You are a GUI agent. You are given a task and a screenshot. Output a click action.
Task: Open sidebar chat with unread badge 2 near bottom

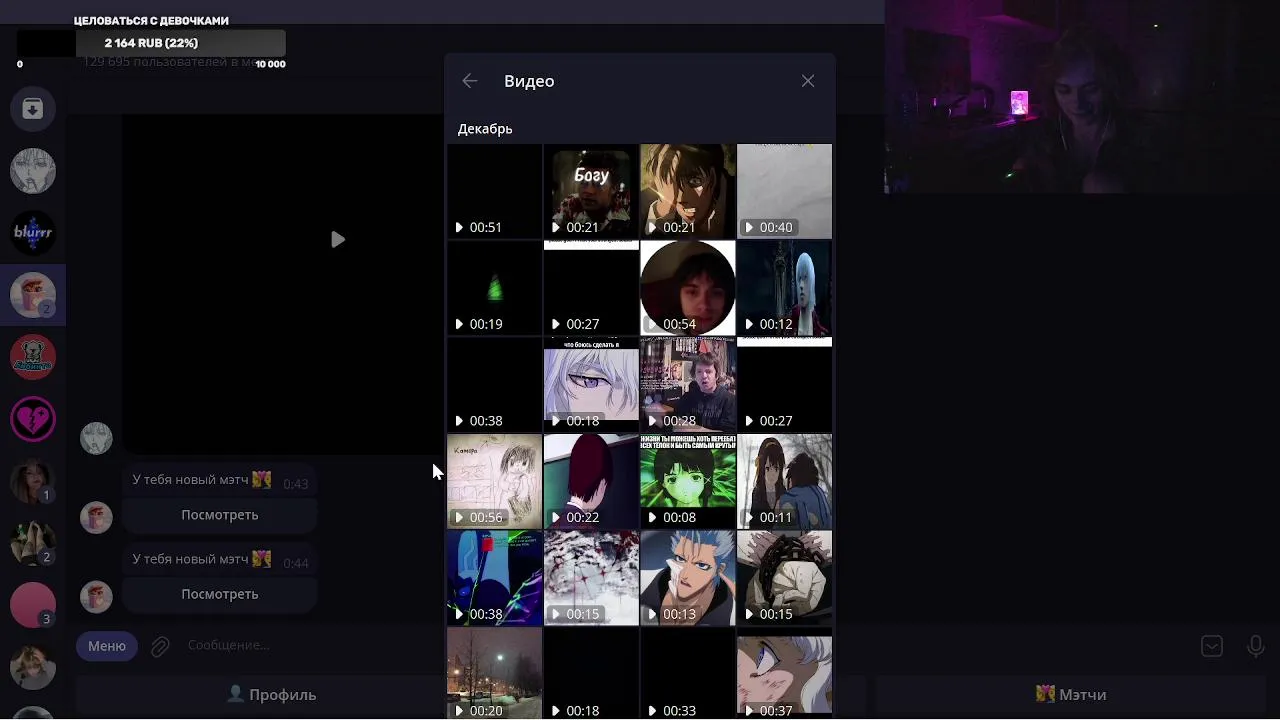pos(33,543)
